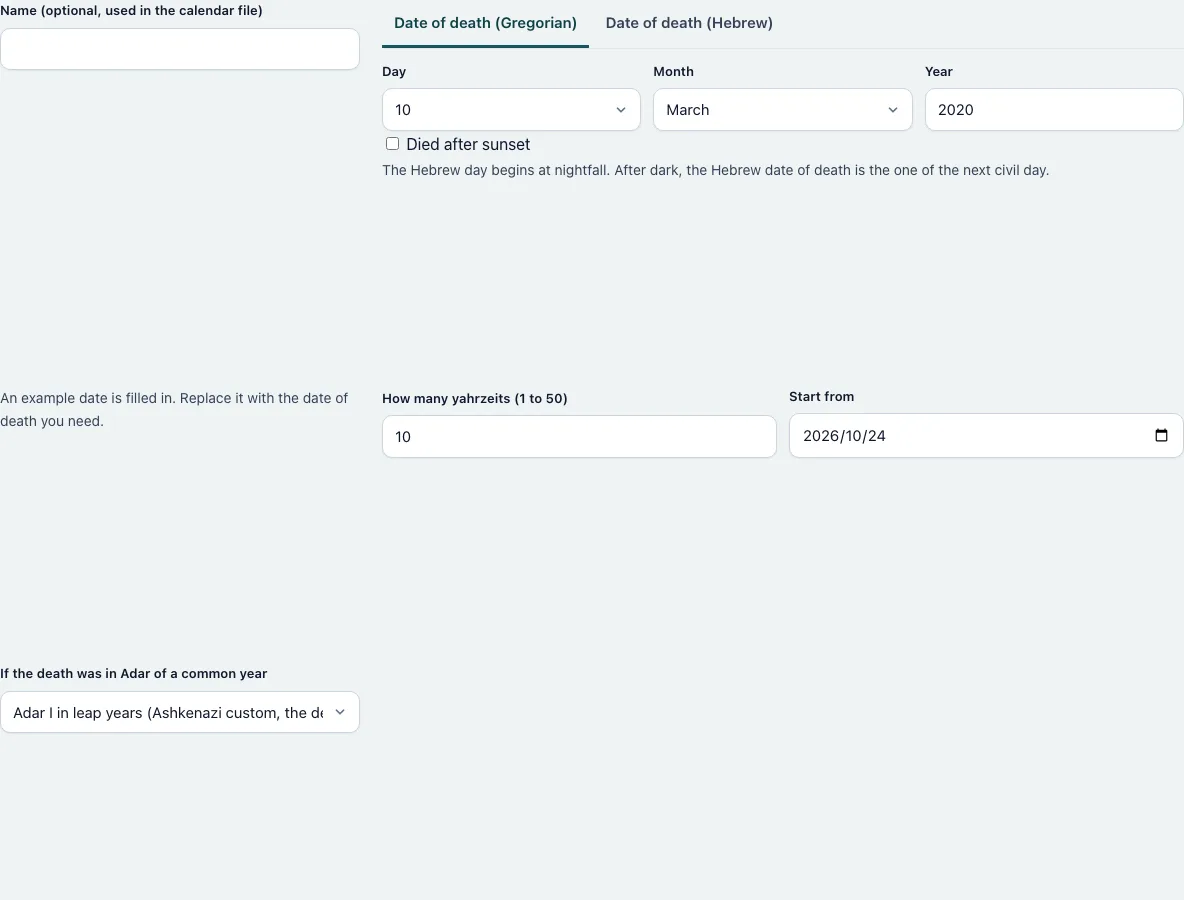Open the Month dropdown showing March
Viewport: 1184px width, 900px height.
pyautogui.click(x=782, y=109)
